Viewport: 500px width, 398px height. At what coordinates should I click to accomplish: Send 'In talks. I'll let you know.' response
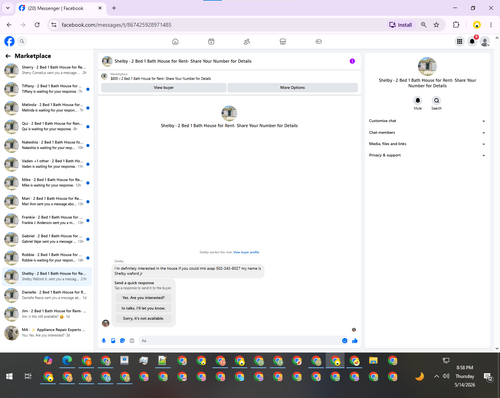tap(143, 308)
